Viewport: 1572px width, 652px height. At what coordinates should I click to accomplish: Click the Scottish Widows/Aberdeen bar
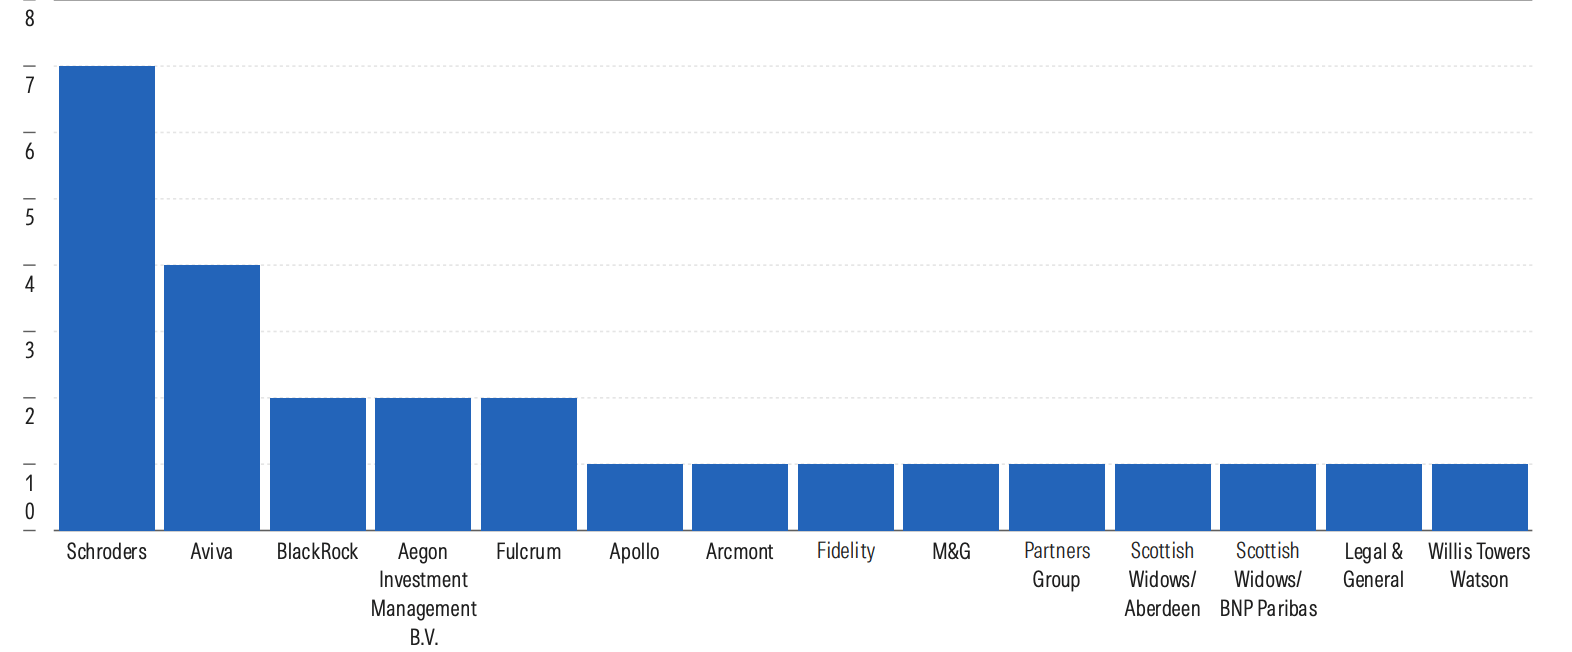pos(1163,497)
